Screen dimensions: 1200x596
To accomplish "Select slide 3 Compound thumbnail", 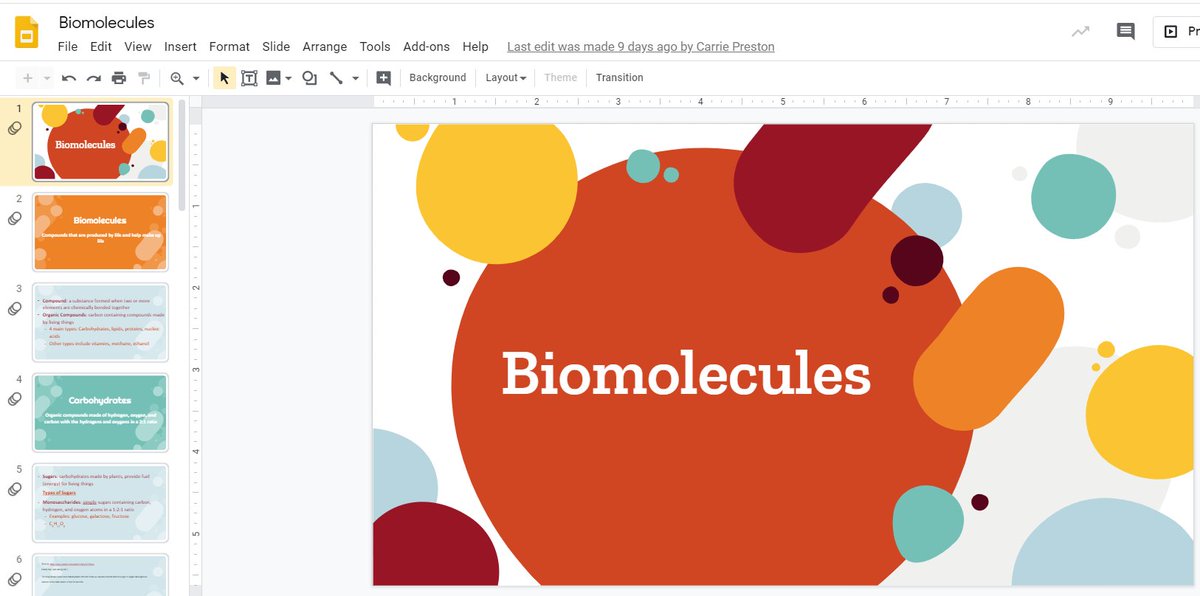I will point(100,322).
